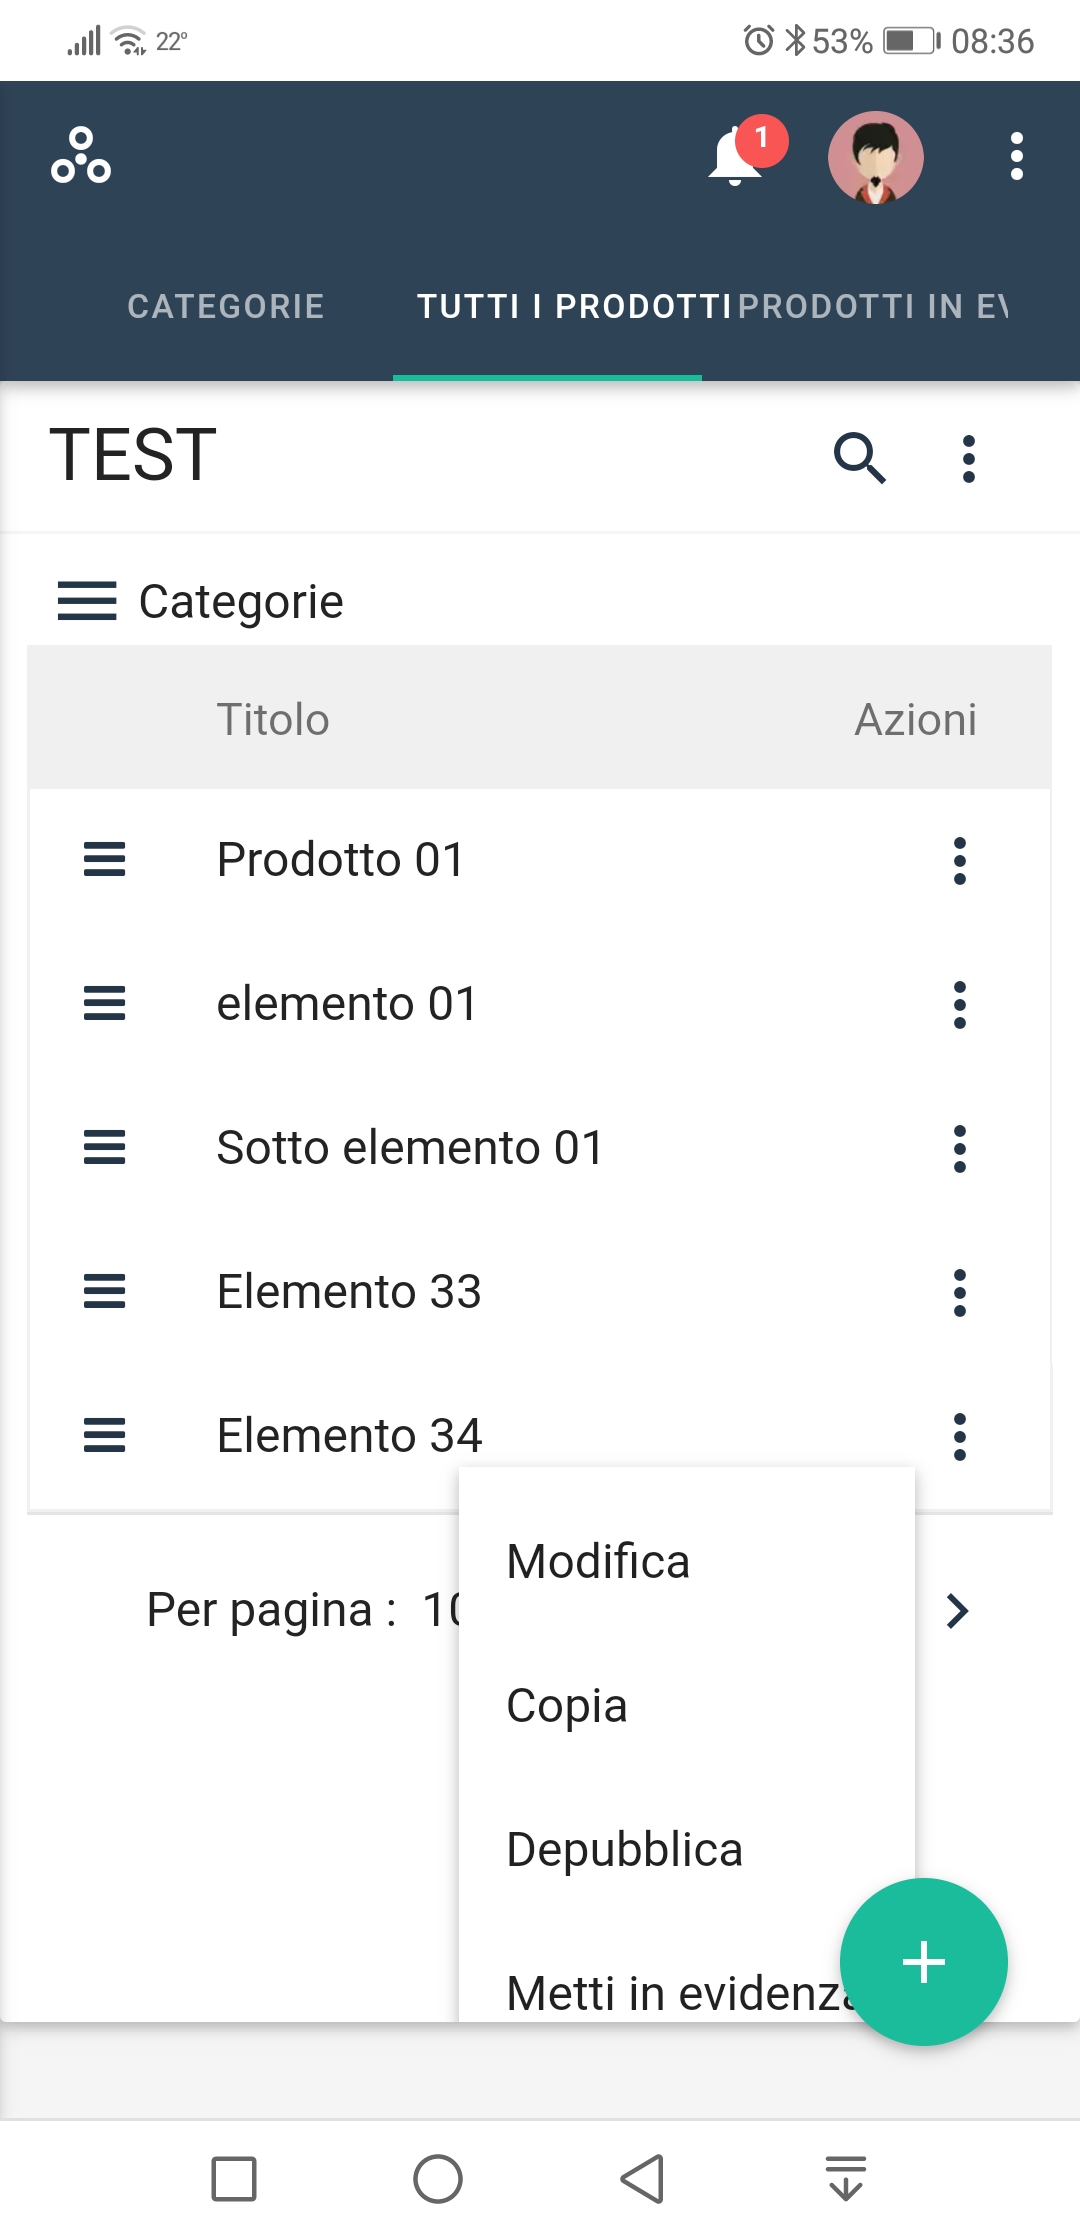Select Modifica from the context menu
This screenshot has height=2240, width=1080.
click(598, 1562)
